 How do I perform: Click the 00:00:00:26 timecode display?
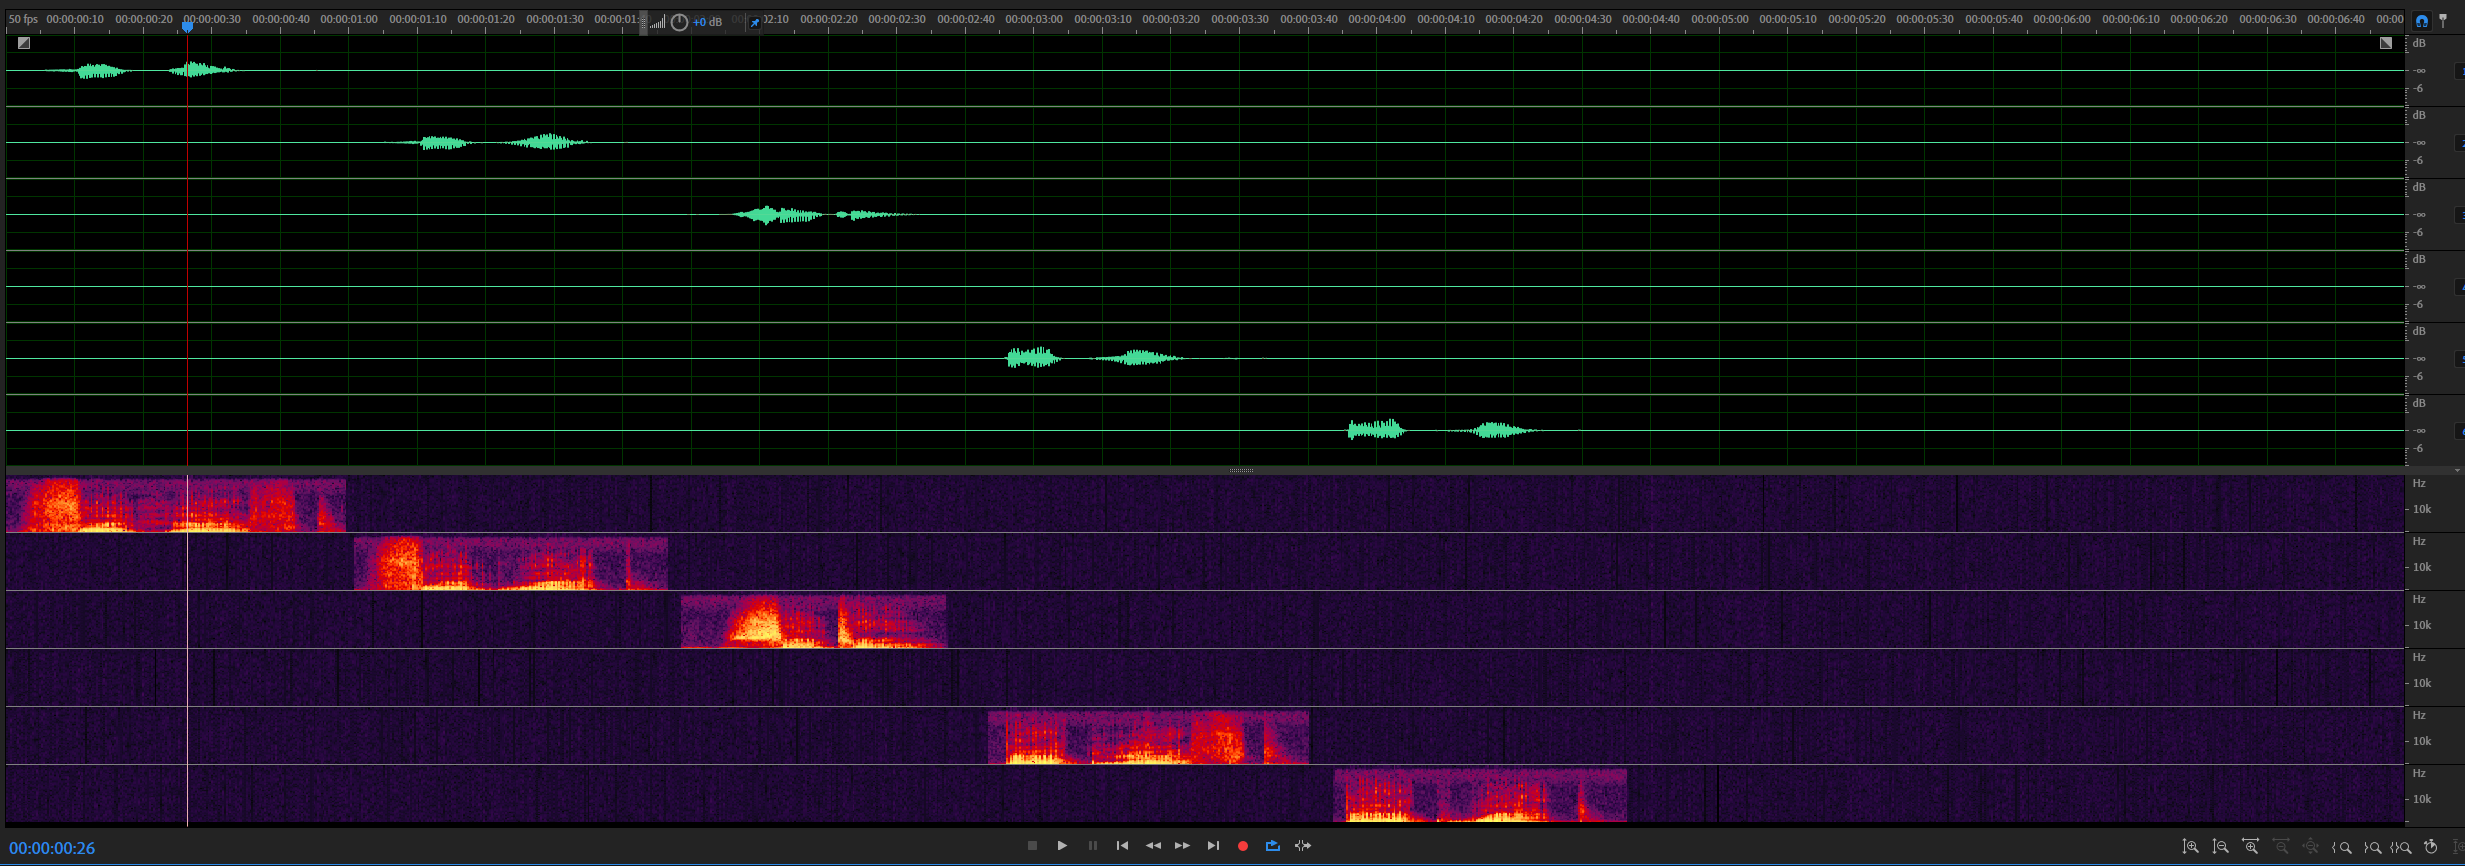[52, 848]
